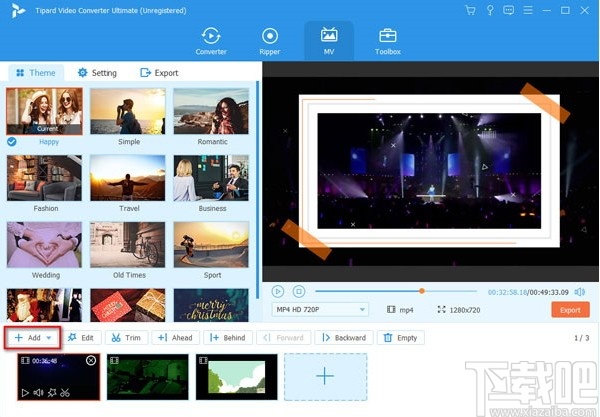Click the Trim button

[x=126, y=337]
